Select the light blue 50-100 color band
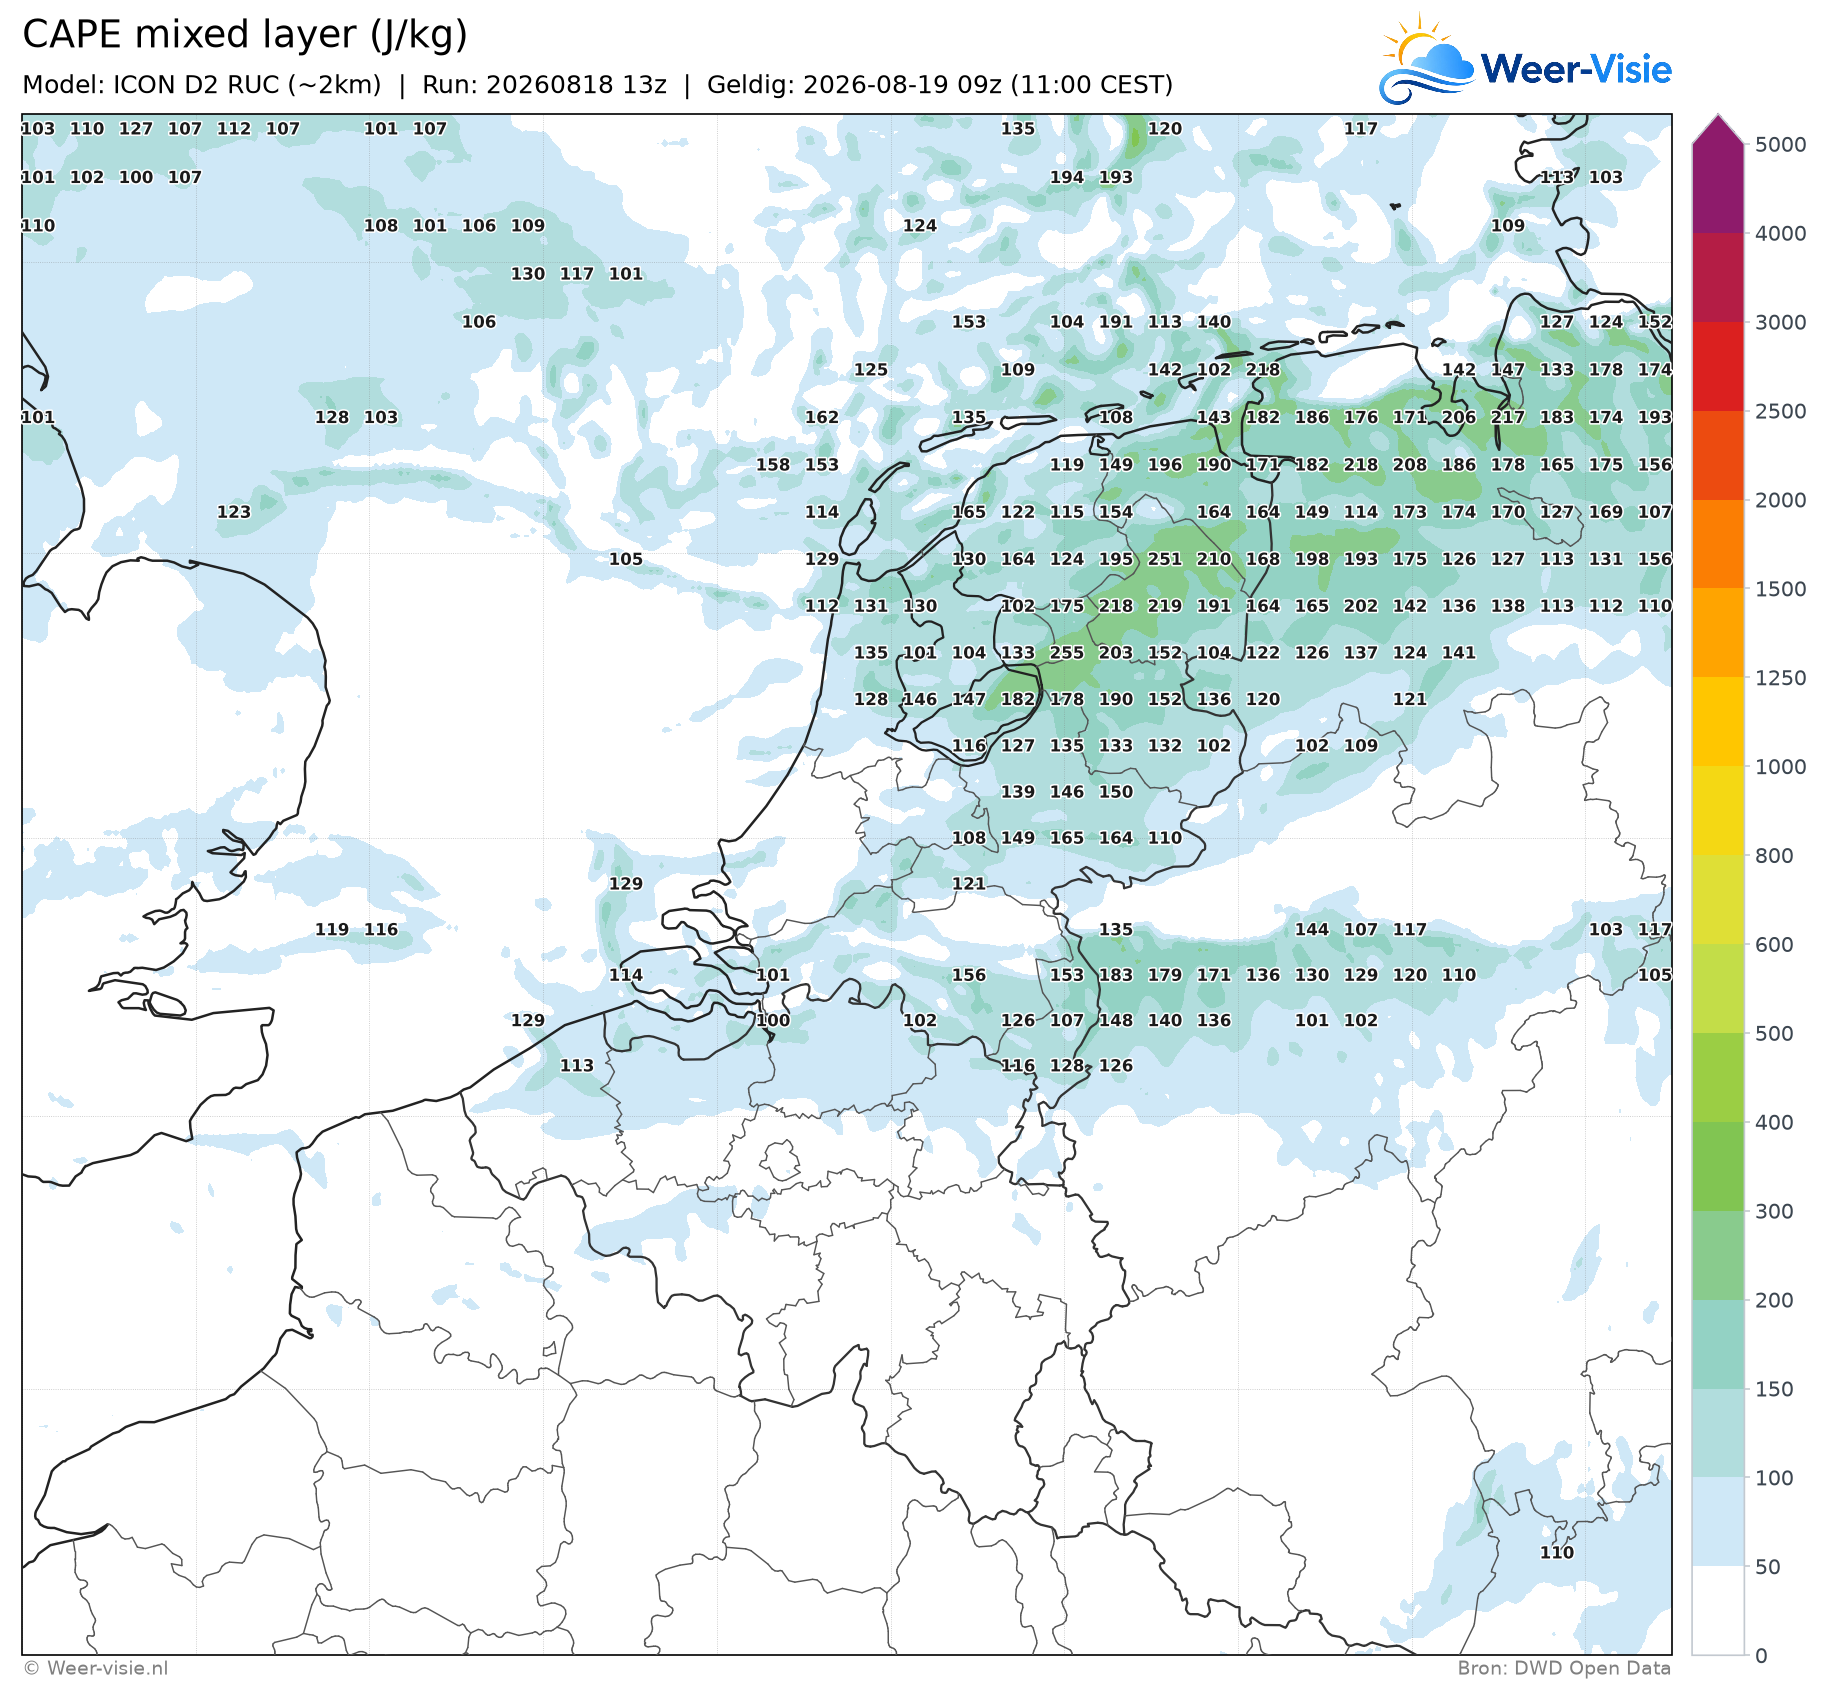Image resolution: width=1824 pixels, height=1681 pixels. point(1718,1522)
